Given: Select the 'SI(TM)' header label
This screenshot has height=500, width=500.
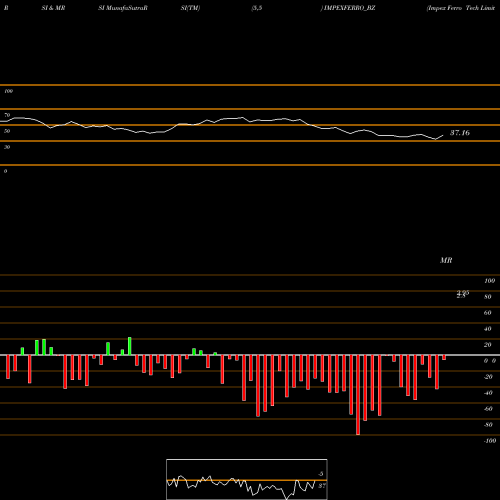Looking at the screenshot, I should (x=190, y=8).
